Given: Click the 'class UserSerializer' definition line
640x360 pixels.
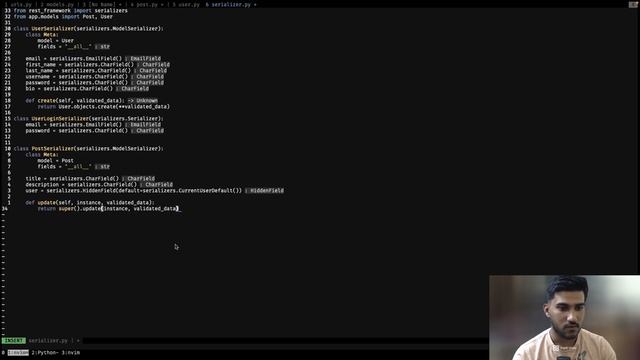Looking at the screenshot, I should point(89,29).
